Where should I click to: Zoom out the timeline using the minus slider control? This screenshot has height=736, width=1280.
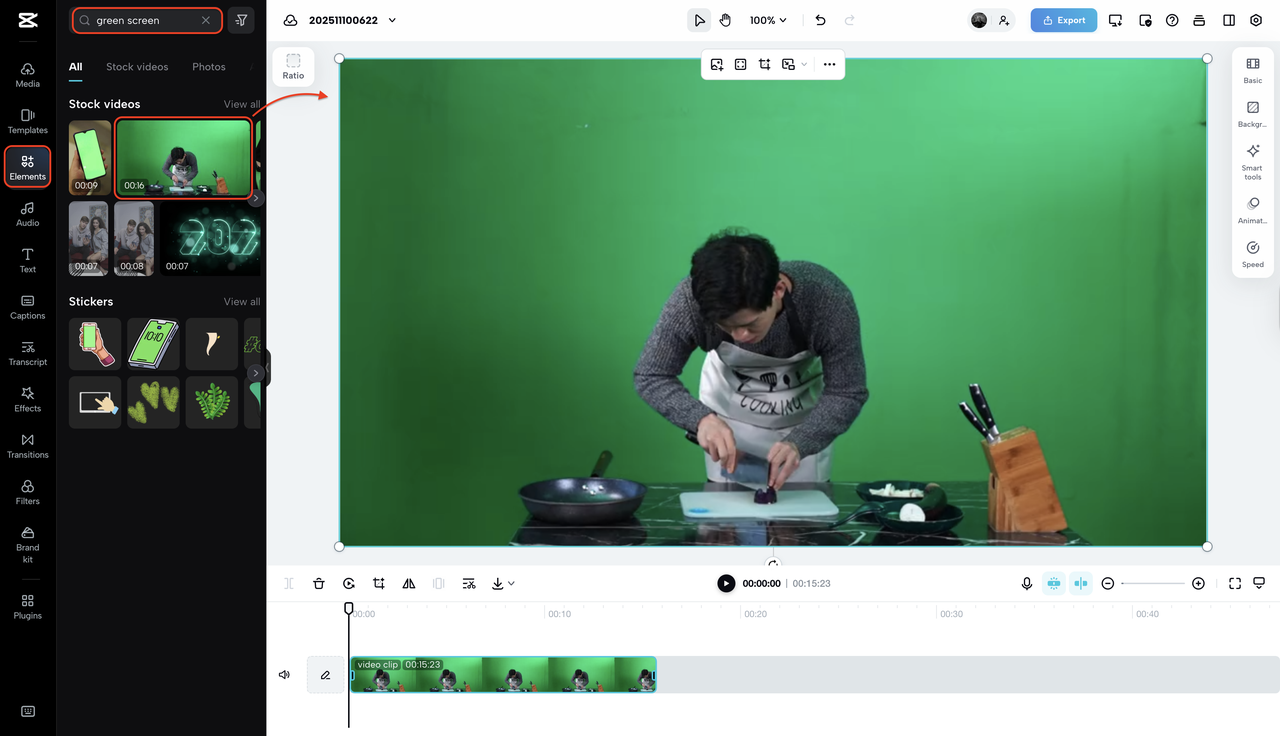(1108, 583)
